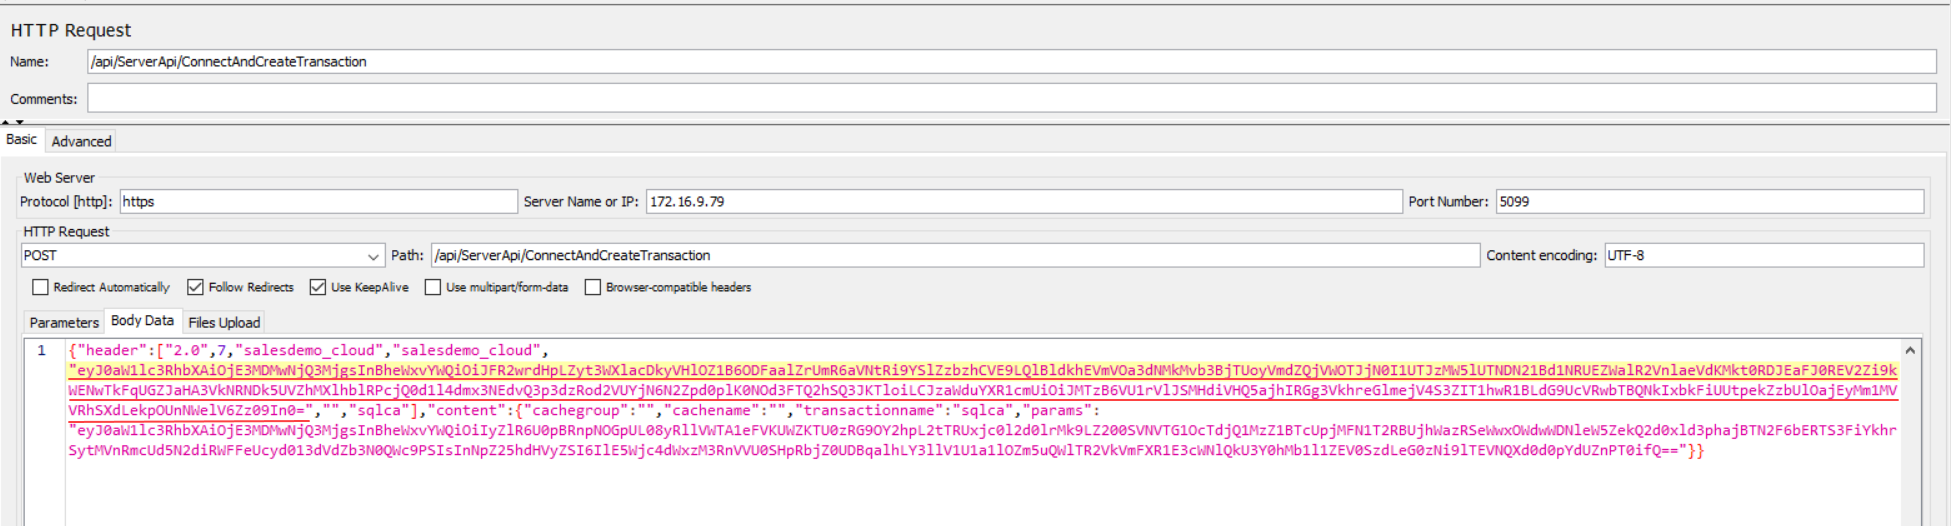Click the Name input field
Screen dimensions: 1951x526
click(1010, 62)
